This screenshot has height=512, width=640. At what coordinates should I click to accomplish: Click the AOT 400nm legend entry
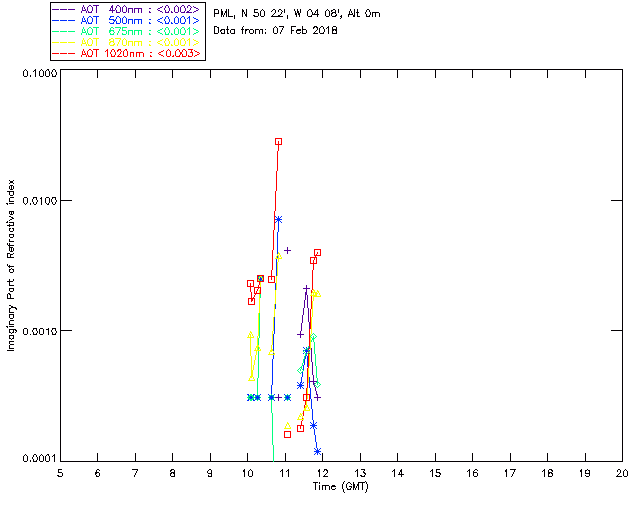pos(128,9)
